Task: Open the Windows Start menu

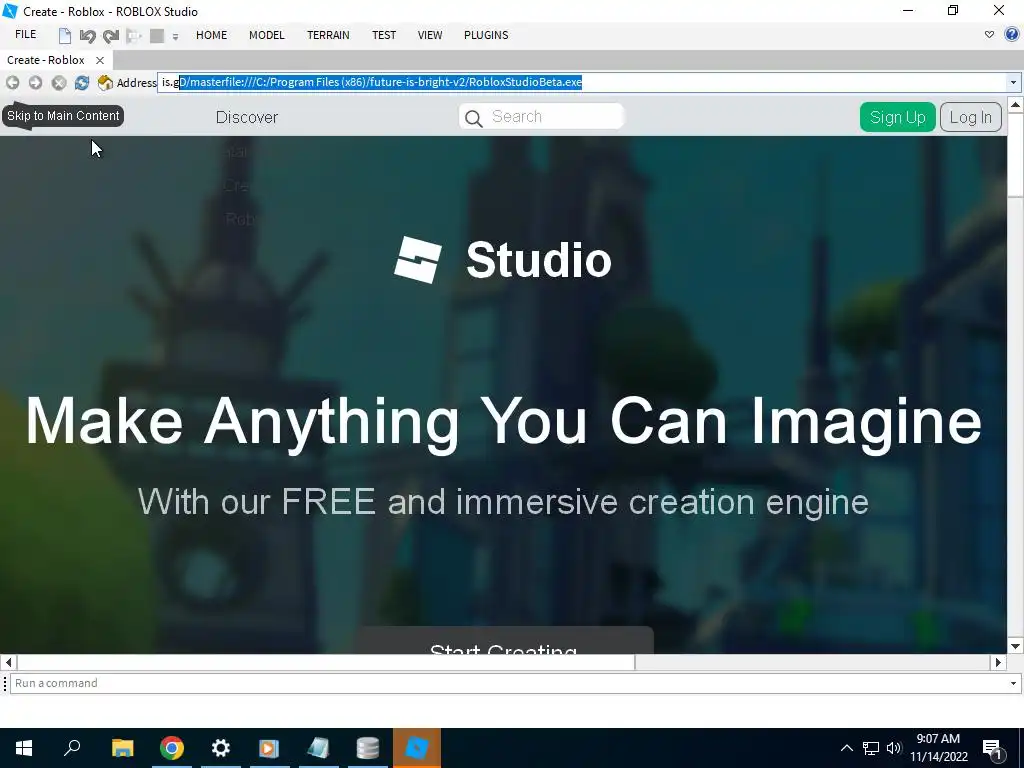Action: coord(24,748)
